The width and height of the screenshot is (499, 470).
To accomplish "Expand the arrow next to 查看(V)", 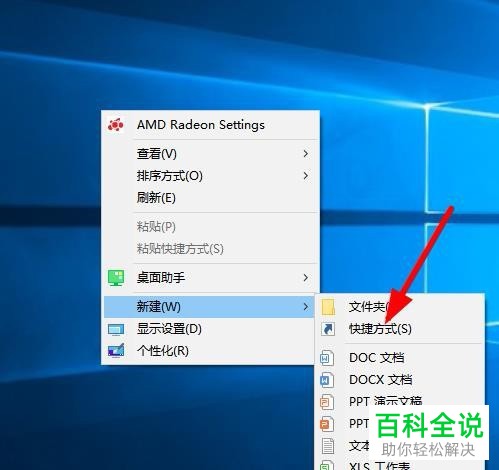I will (306, 154).
